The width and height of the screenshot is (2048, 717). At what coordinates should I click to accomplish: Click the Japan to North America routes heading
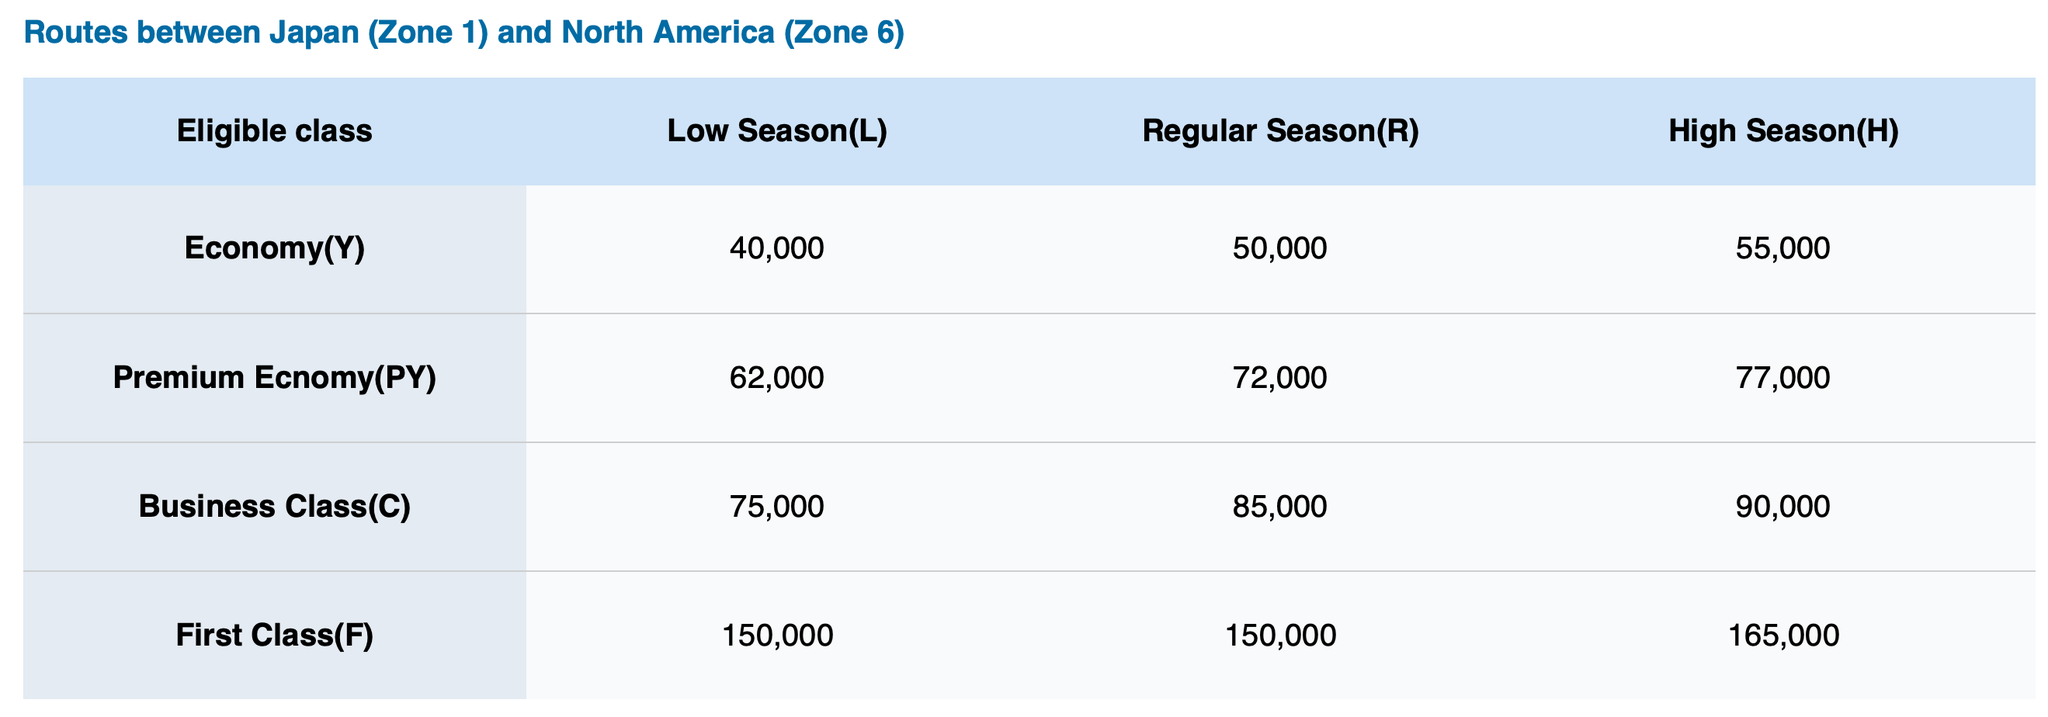pyautogui.click(x=464, y=34)
